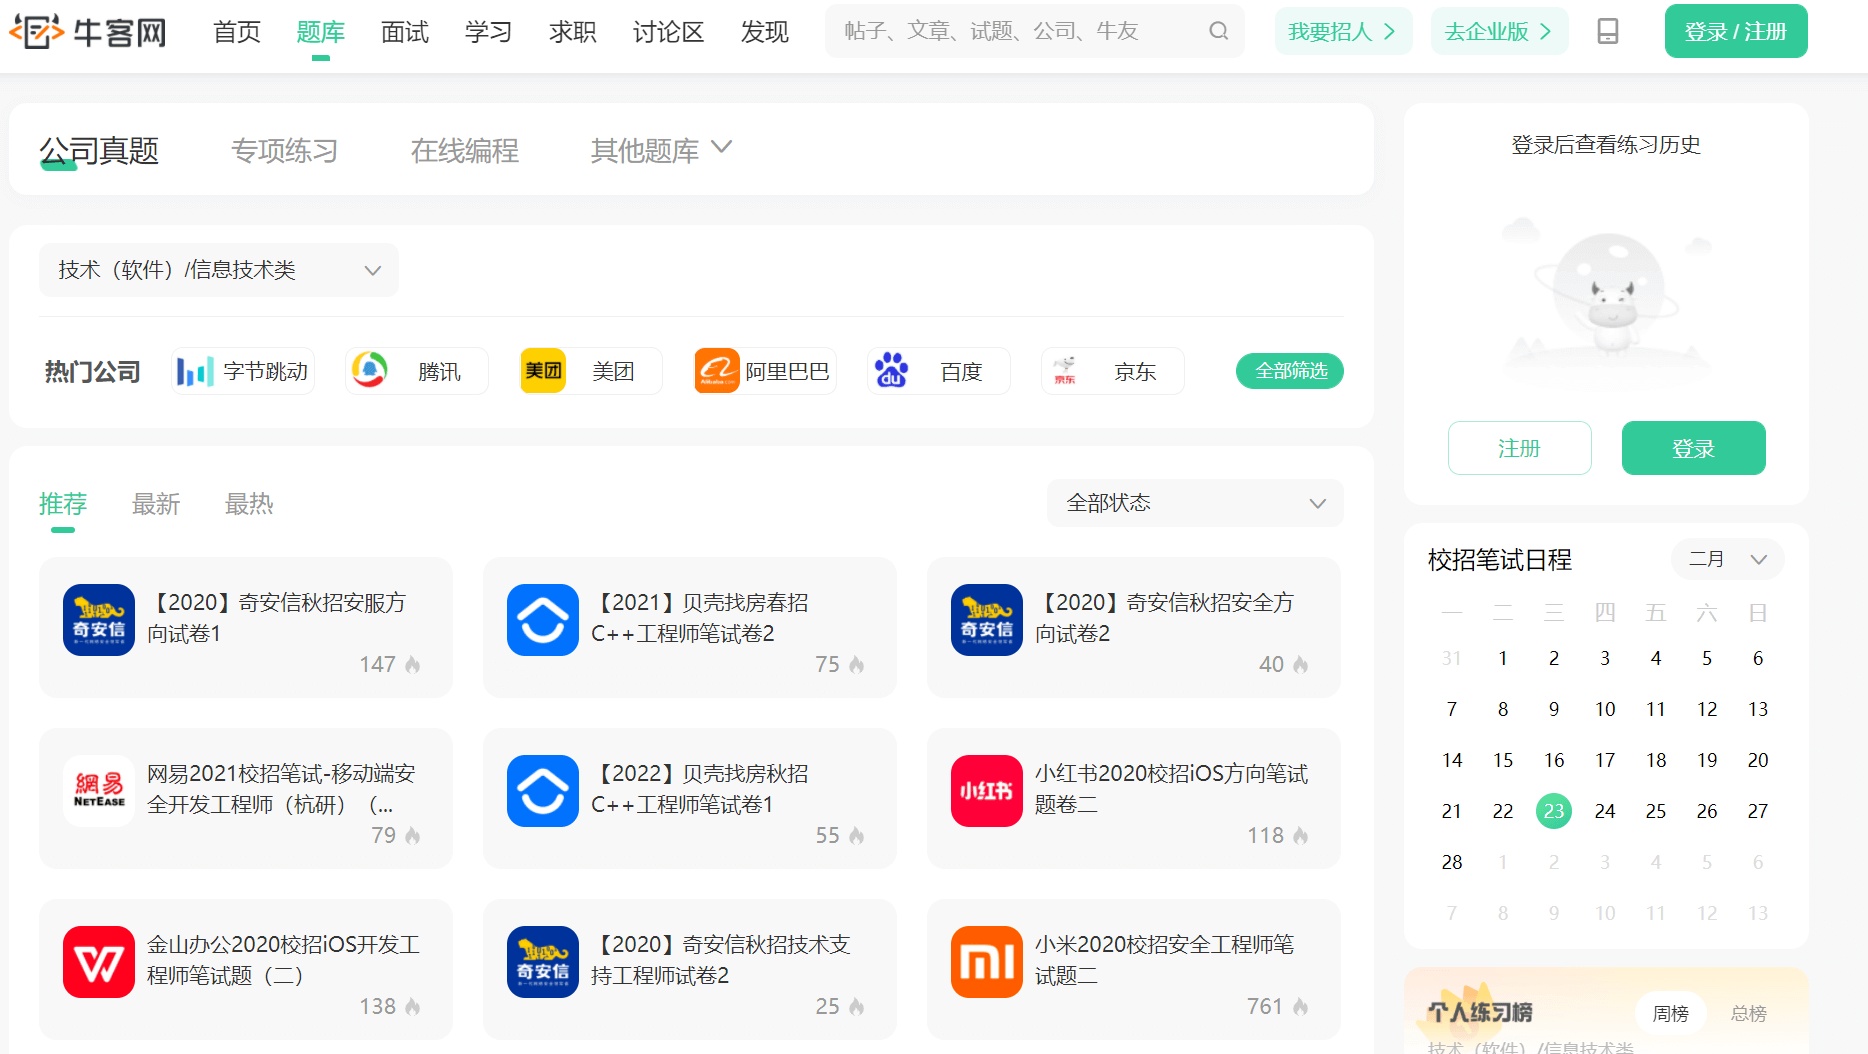Click the ByteDance company logo icon
The width and height of the screenshot is (1868, 1054).
coord(195,372)
